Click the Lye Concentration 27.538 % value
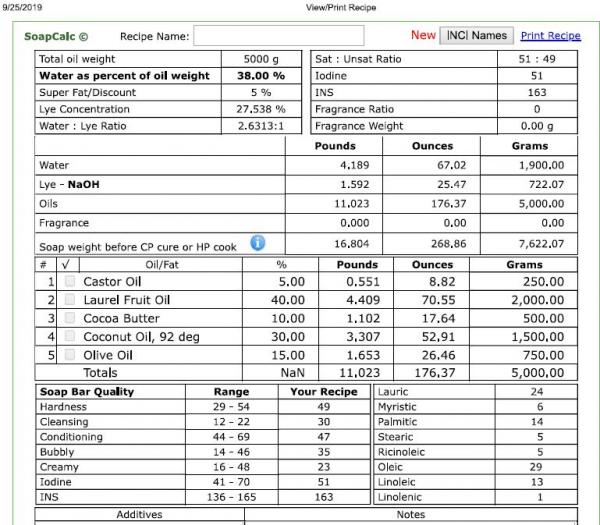Image resolution: width=600 pixels, height=525 pixels. [x=261, y=109]
